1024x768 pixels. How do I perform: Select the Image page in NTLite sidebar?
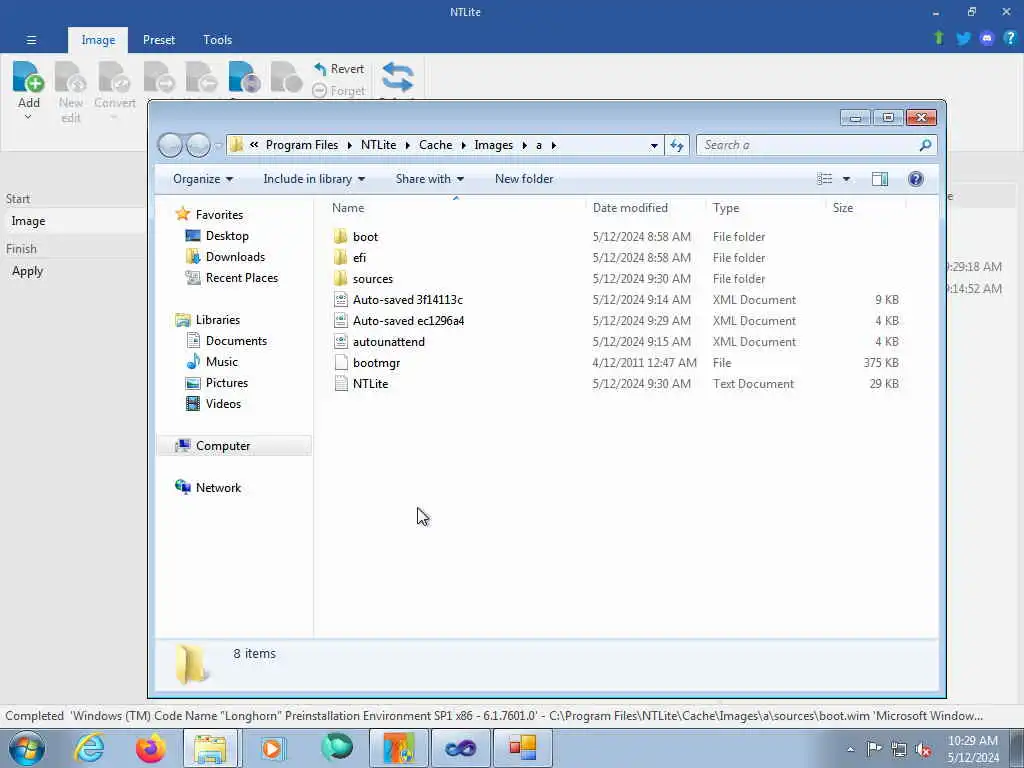(74, 221)
